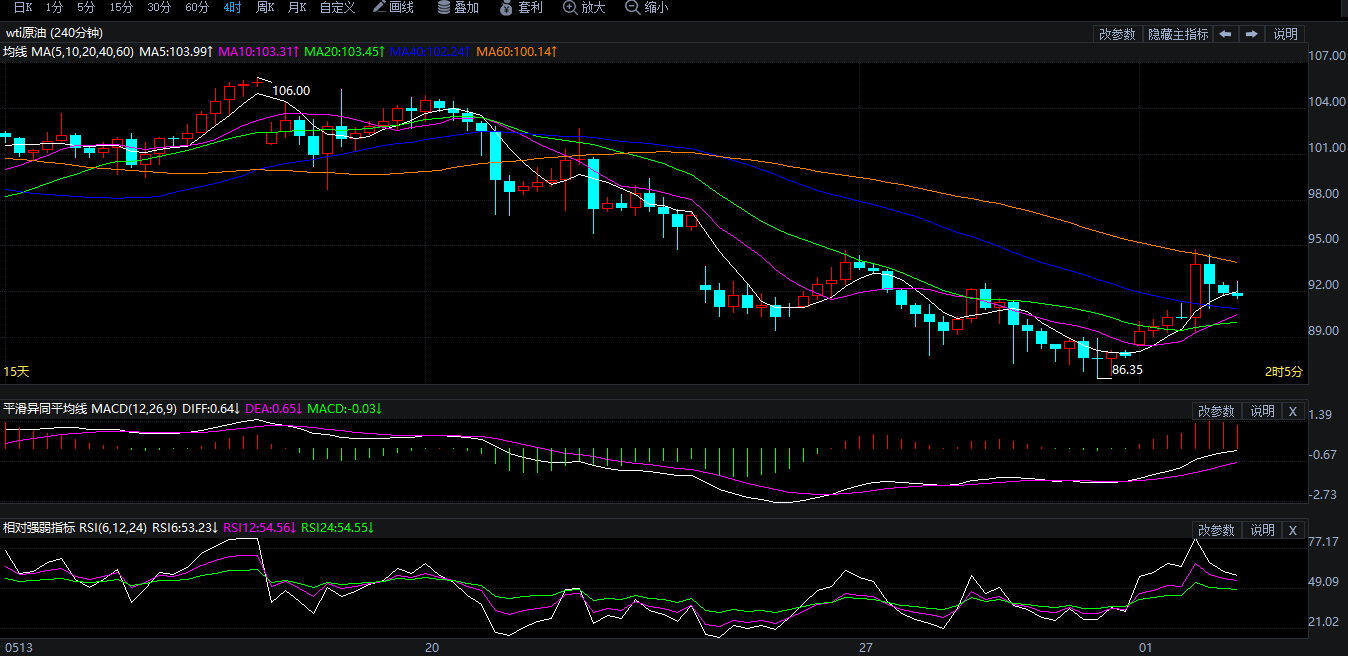The image size is (1348, 656).
Task: Close the RSI panel with X
Action: coord(1292,530)
